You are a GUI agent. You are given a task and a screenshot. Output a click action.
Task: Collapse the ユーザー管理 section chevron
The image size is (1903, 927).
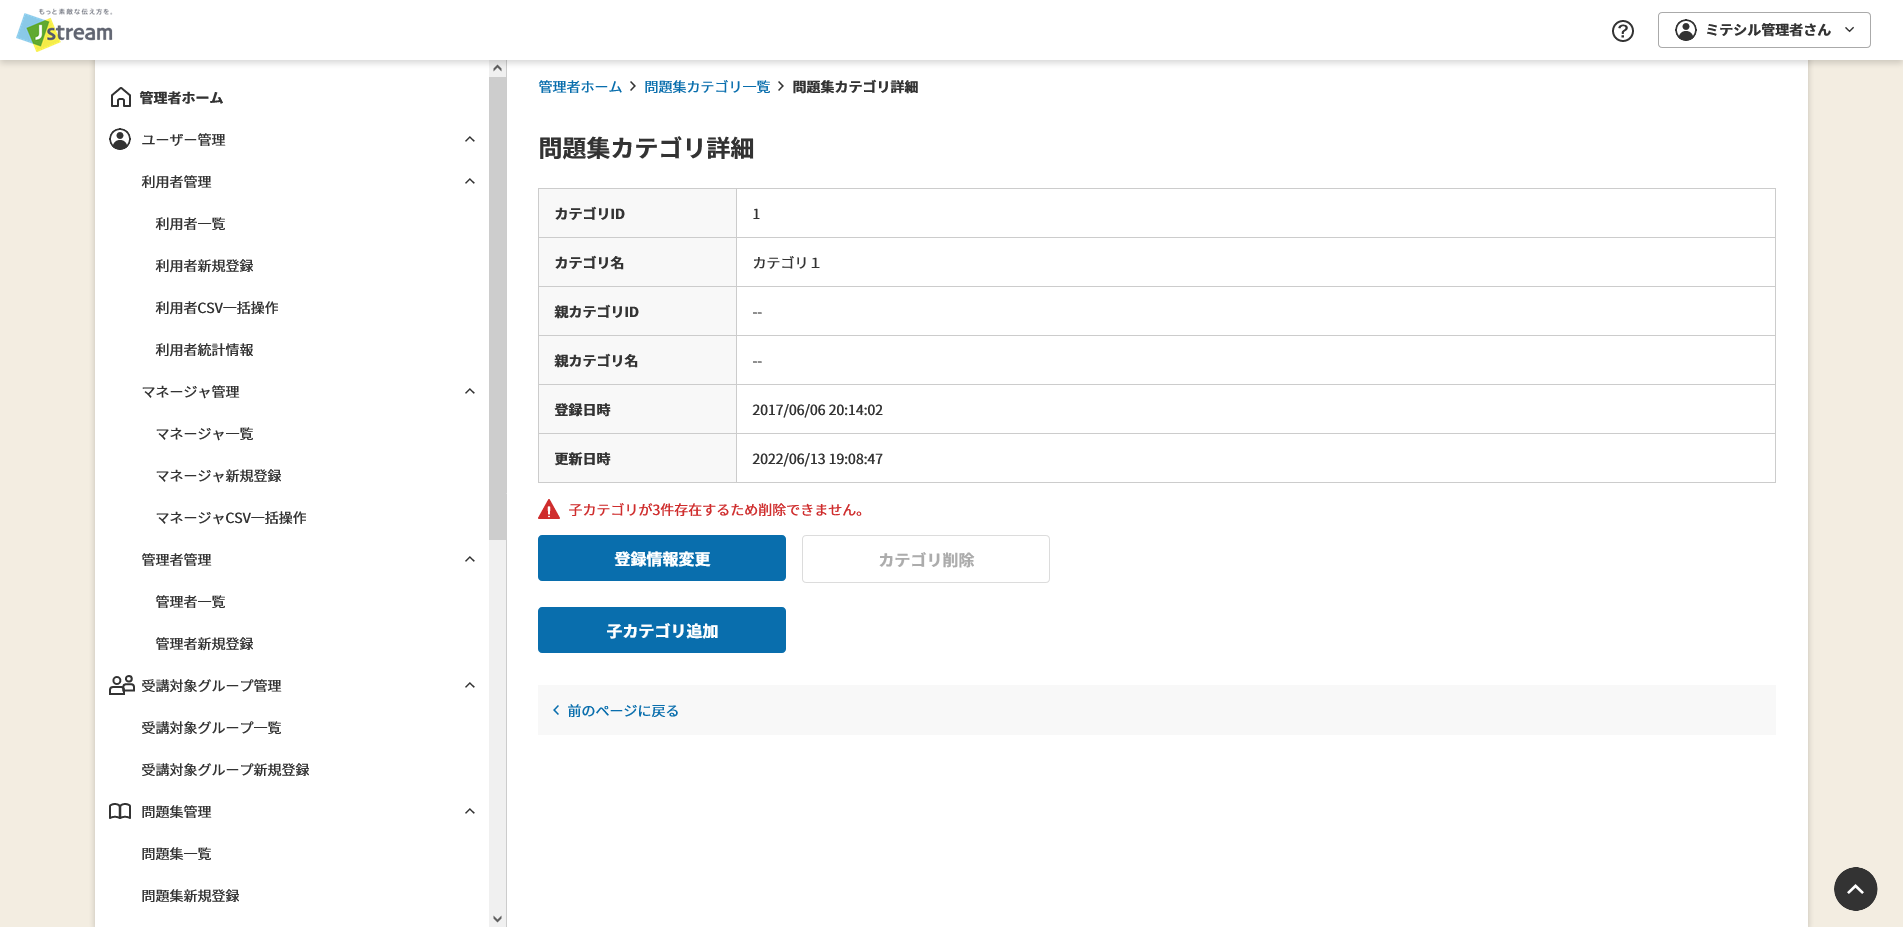pos(470,139)
